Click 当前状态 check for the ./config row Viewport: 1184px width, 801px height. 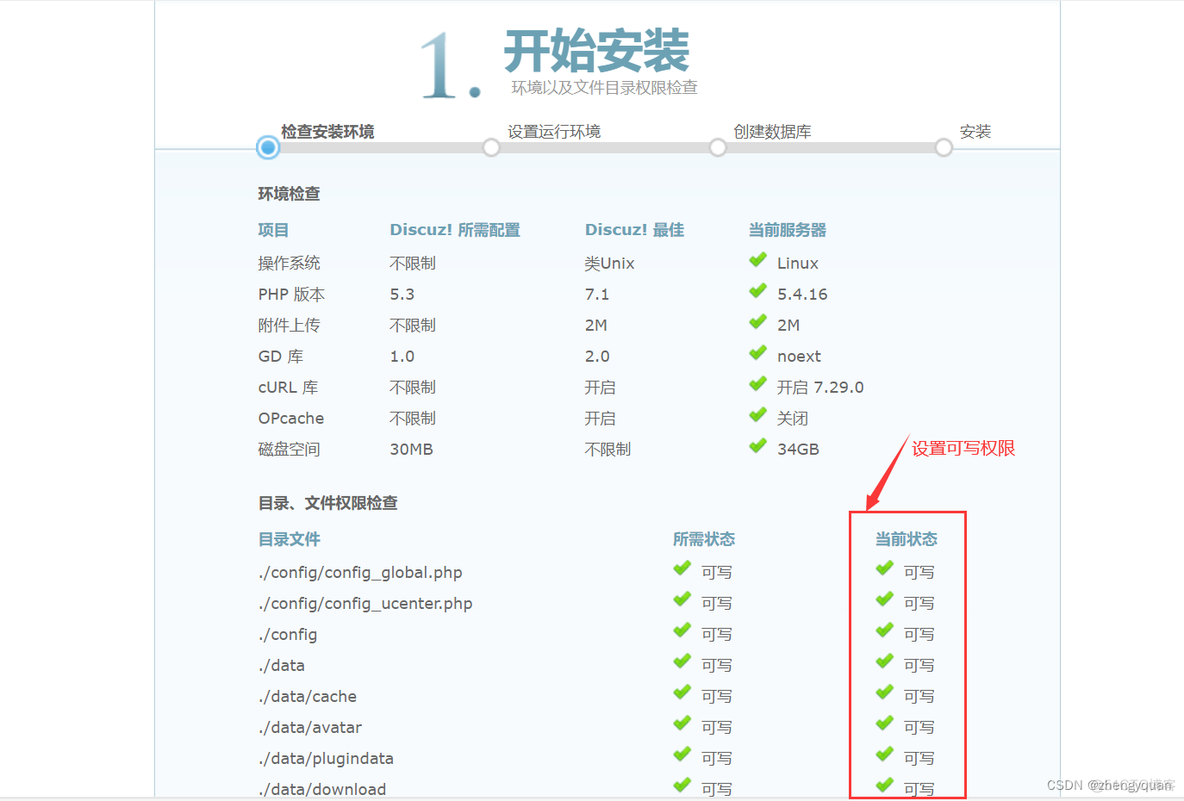click(x=885, y=630)
